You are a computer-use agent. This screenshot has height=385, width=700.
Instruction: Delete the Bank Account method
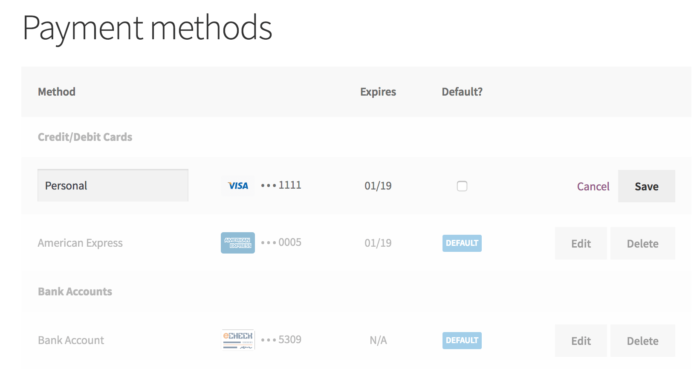(x=642, y=341)
